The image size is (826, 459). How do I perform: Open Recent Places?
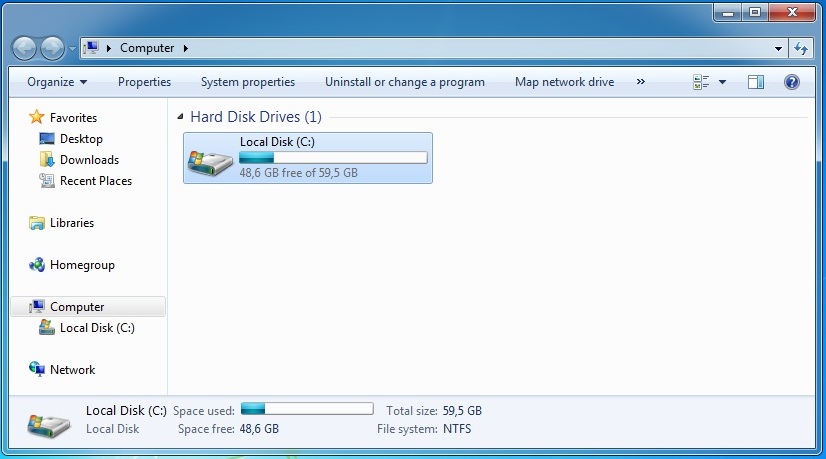click(96, 181)
